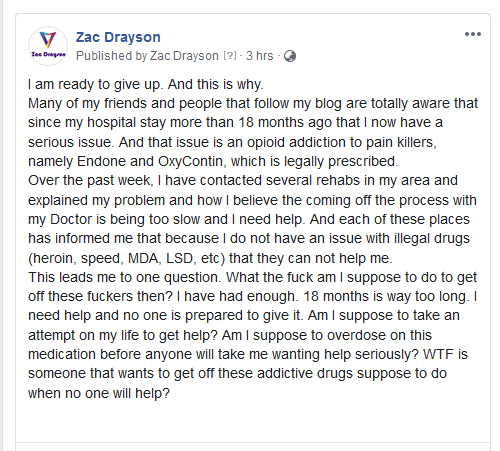This screenshot has height=451, width=500.
Task: Click the globe public privacy icon
Action: [290, 56]
